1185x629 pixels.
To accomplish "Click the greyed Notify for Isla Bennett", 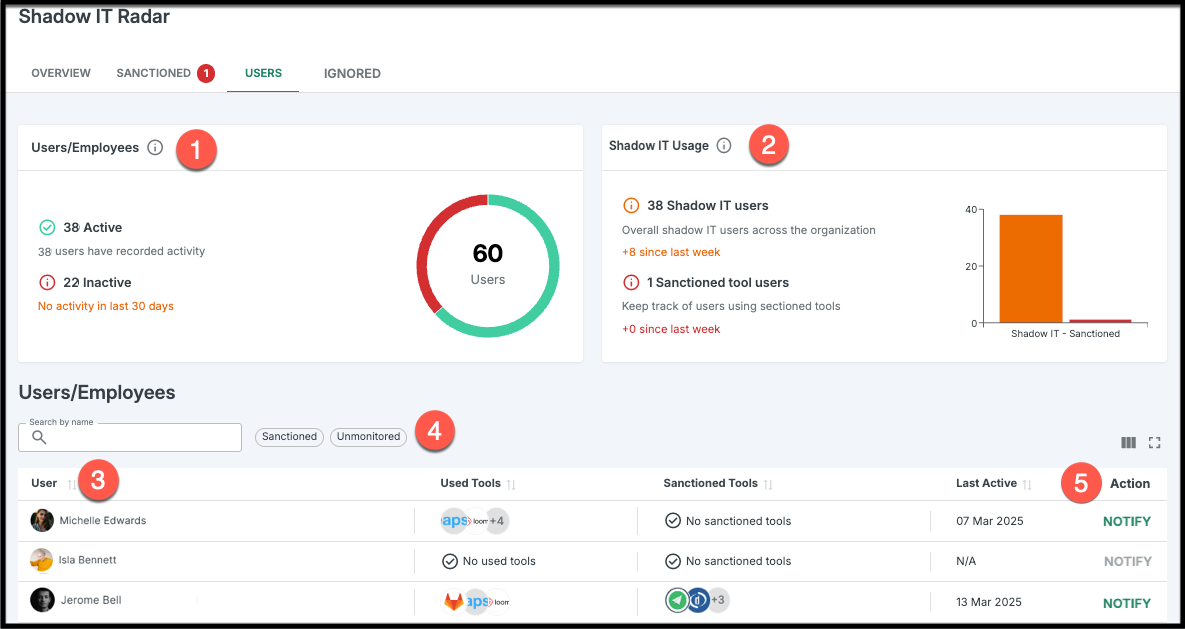I will 1128,562.
